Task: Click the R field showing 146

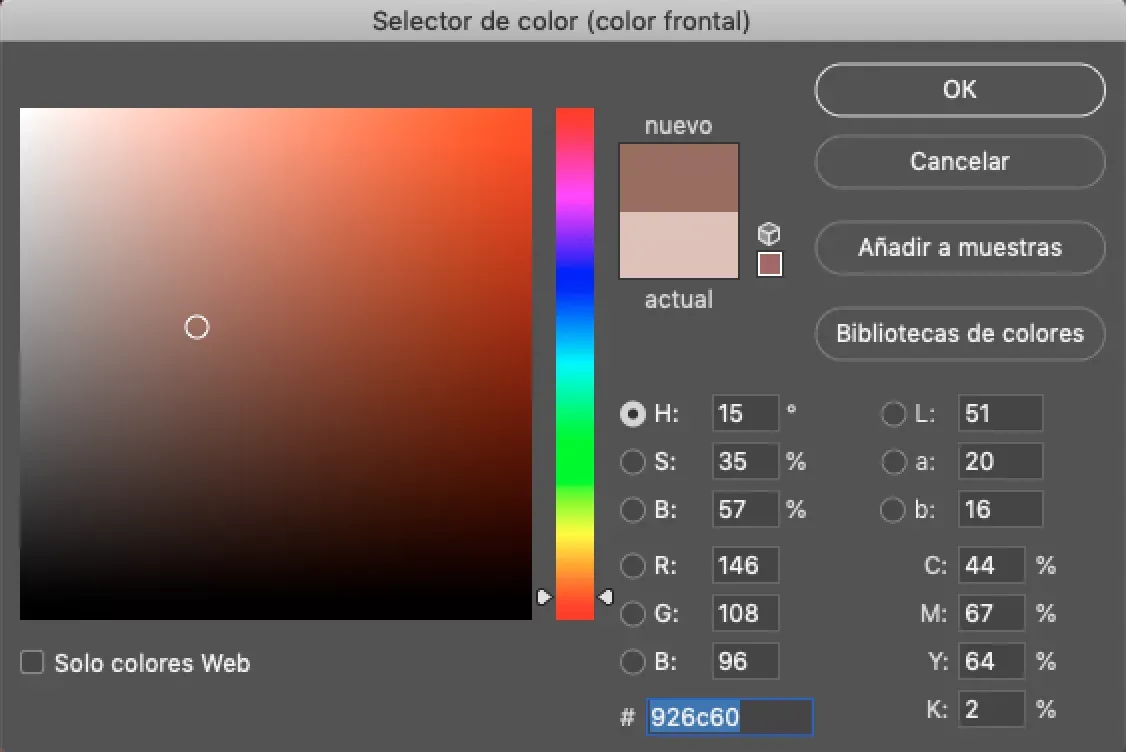Action: point(745,565)
